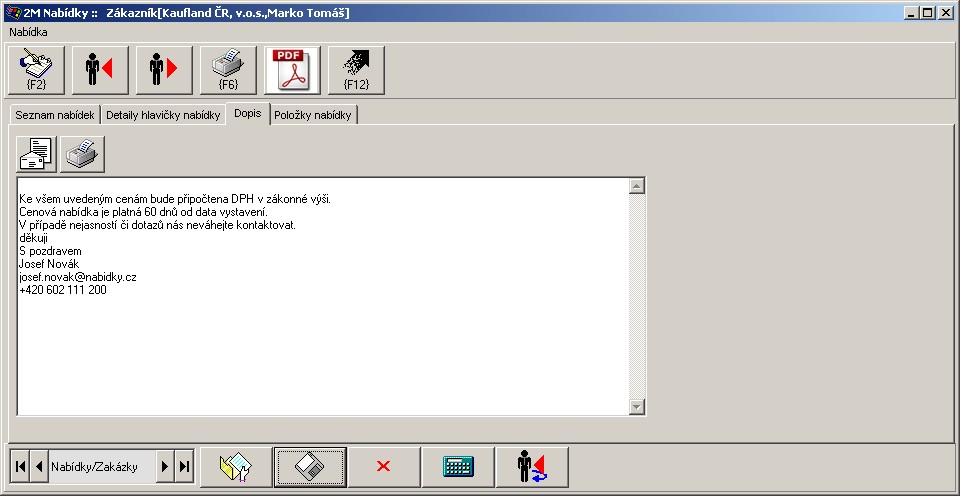Go to next record in navigator
This screenshot has width=960, height=496.
tap(165, 467)
